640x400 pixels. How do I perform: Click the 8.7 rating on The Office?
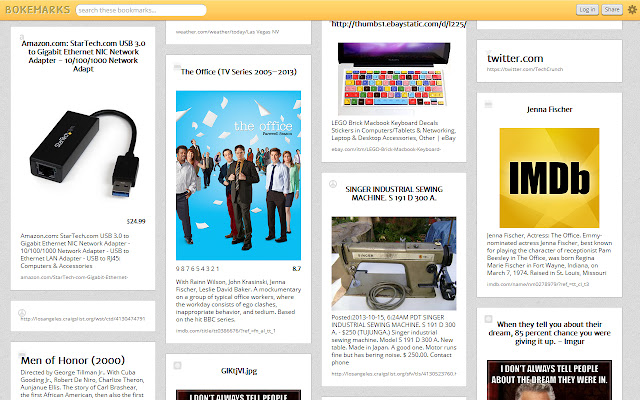(x=297, y=269)
